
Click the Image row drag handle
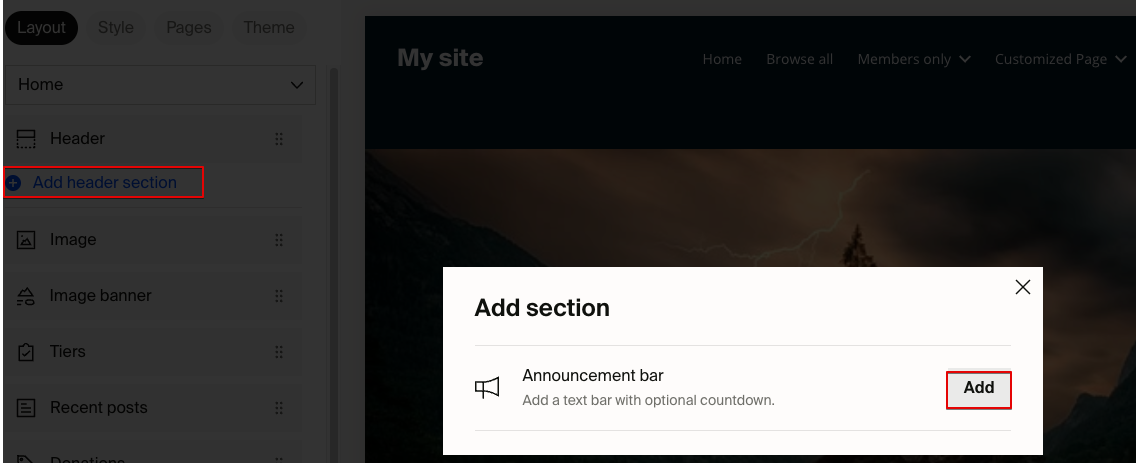[x=279, y=240]
